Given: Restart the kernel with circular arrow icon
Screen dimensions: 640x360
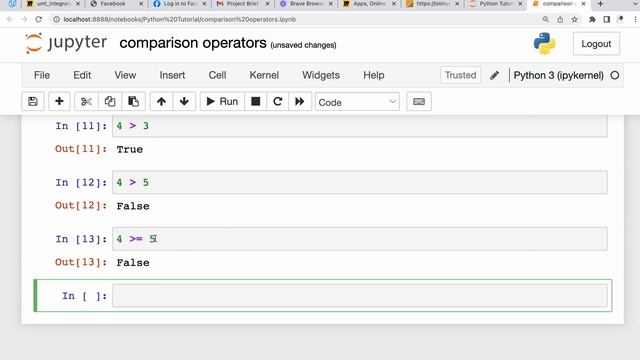Looking at the screenshot, I should (x=278, y=101).
